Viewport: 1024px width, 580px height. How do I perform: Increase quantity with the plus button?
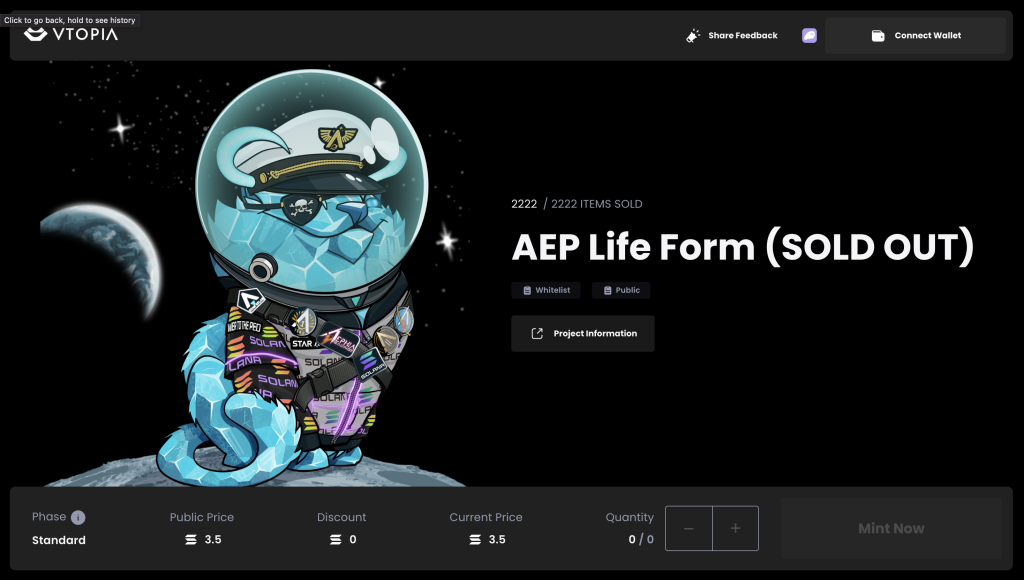point(735,528)
